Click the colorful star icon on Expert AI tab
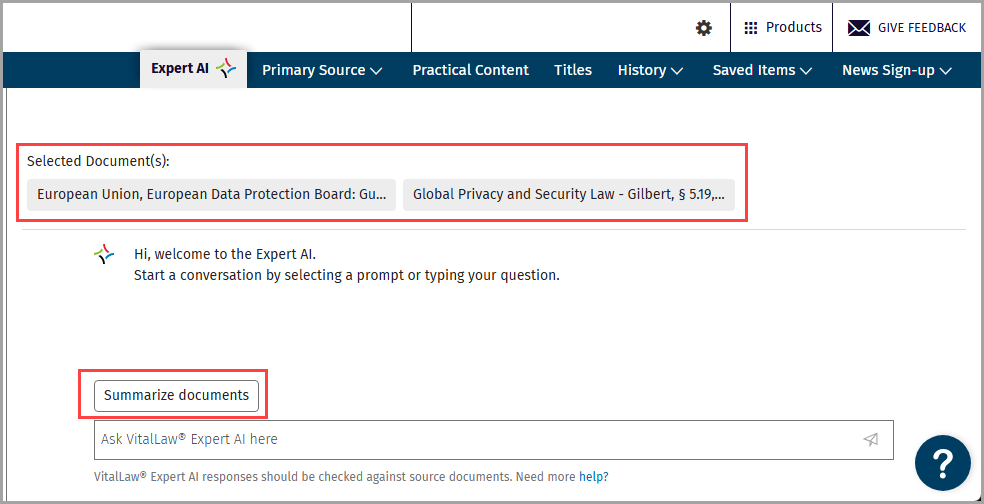The height and width of the screenshot is (504, 984). pos(226,68)
